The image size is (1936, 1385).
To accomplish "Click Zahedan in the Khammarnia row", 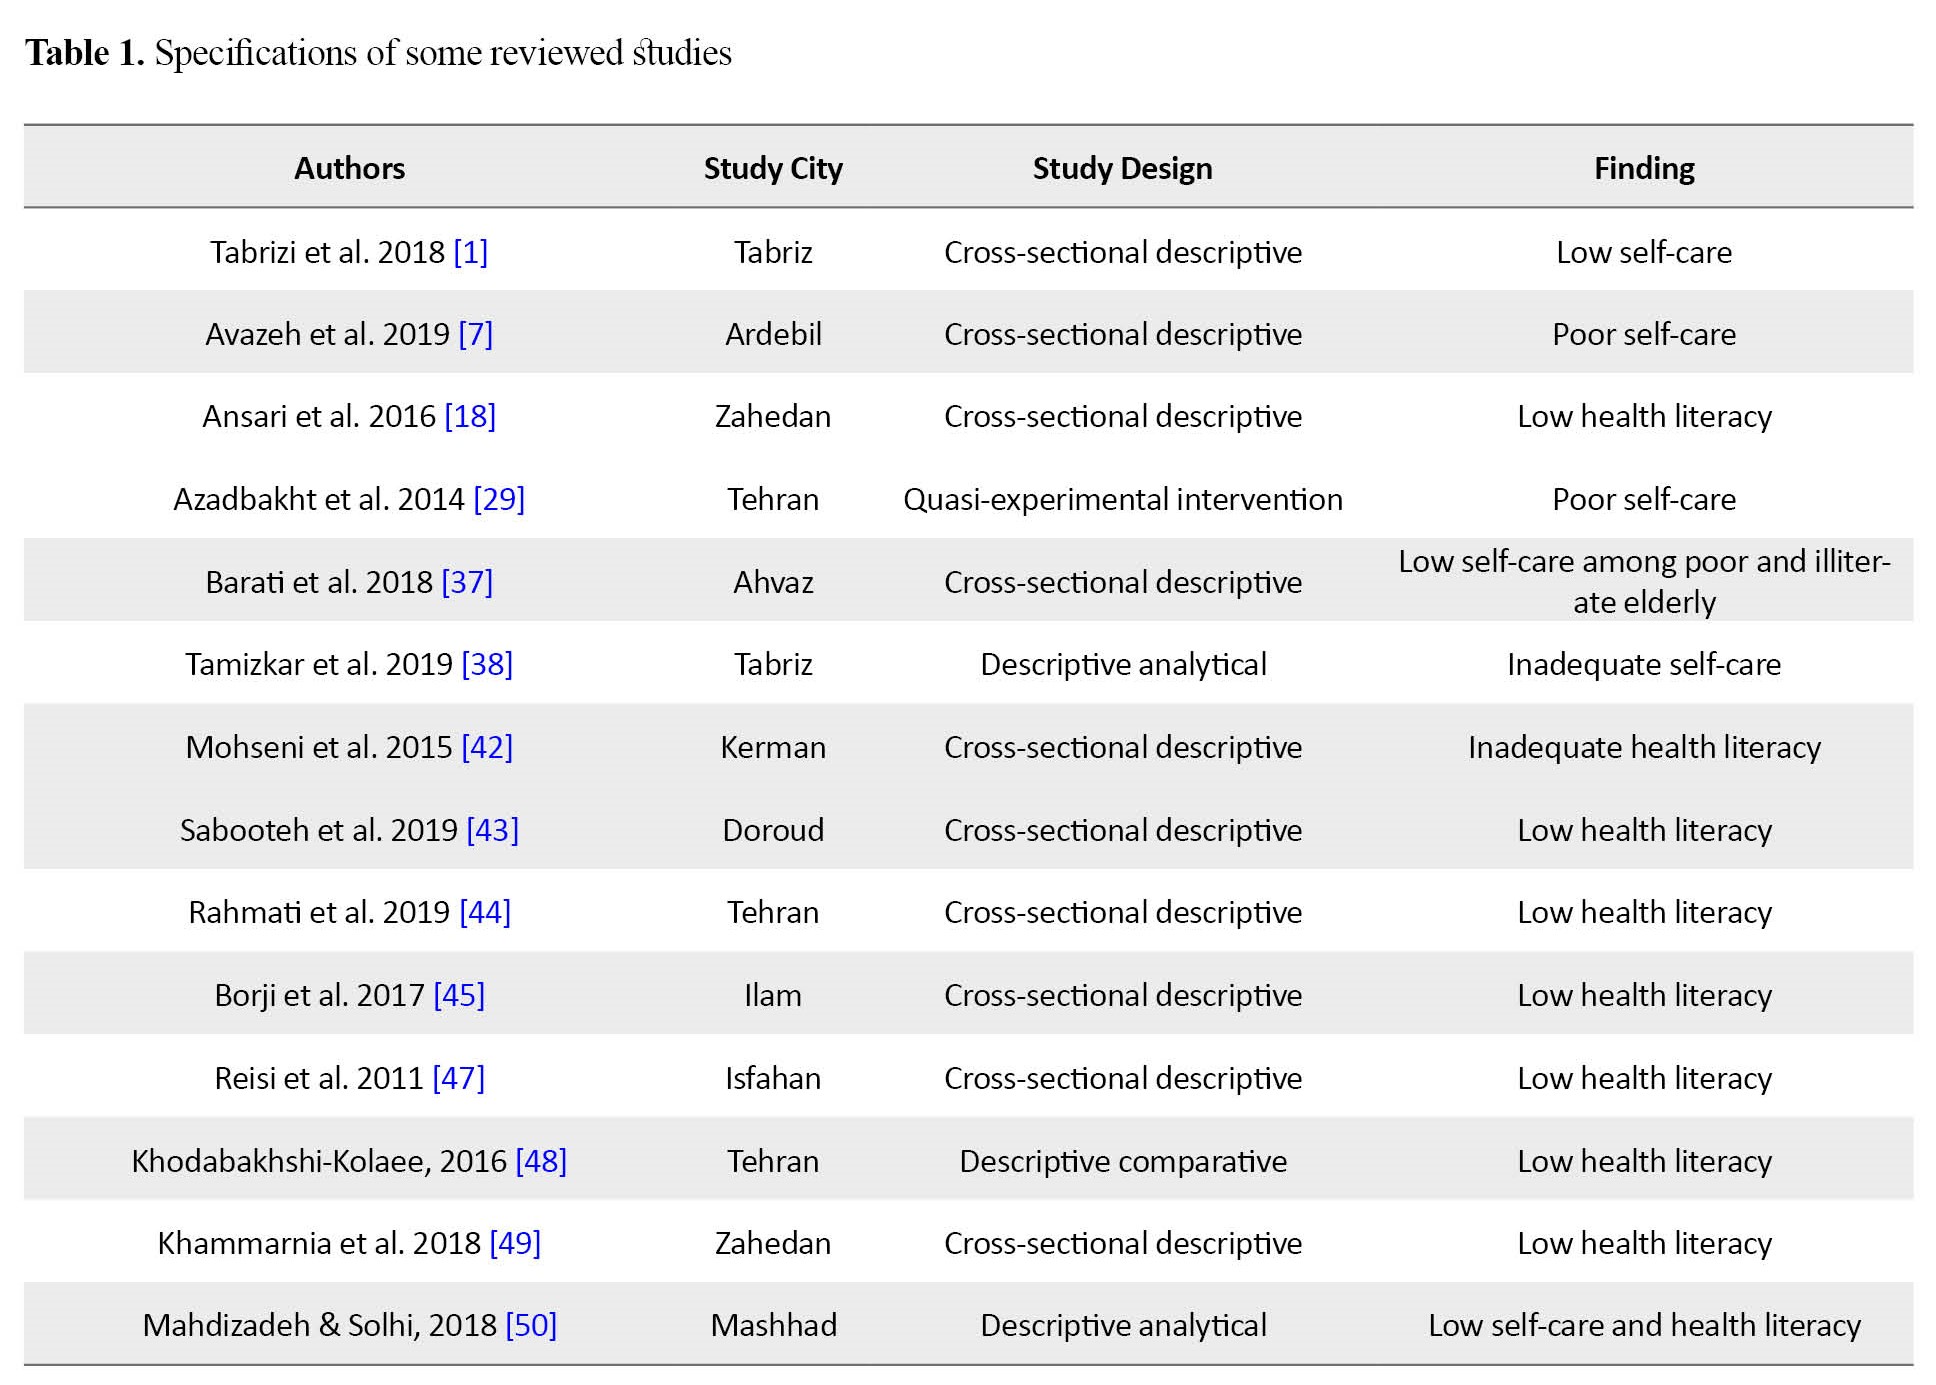I will 773,1243.
